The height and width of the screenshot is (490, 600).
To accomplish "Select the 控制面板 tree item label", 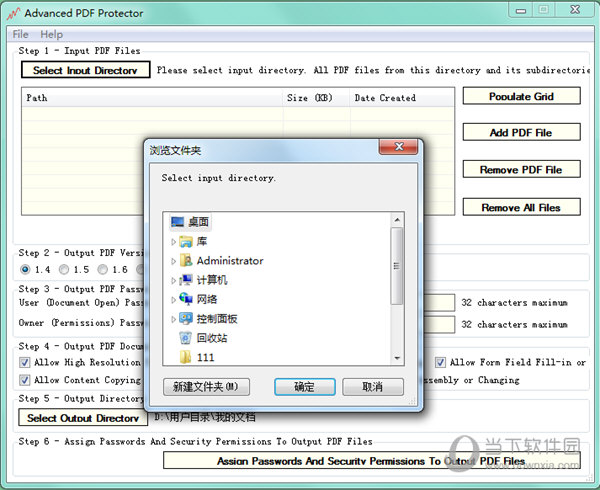I will [217, 318].
